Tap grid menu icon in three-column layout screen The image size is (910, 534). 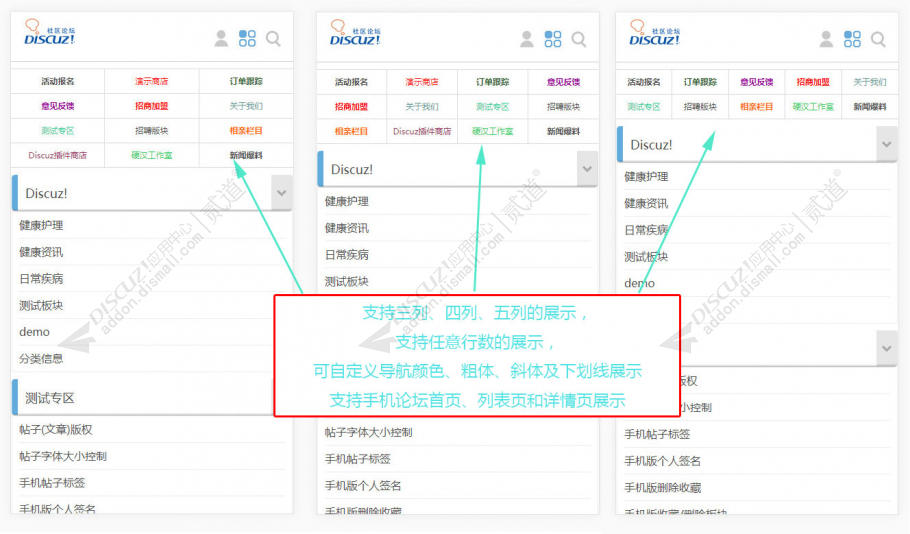(x=247, y=39)
